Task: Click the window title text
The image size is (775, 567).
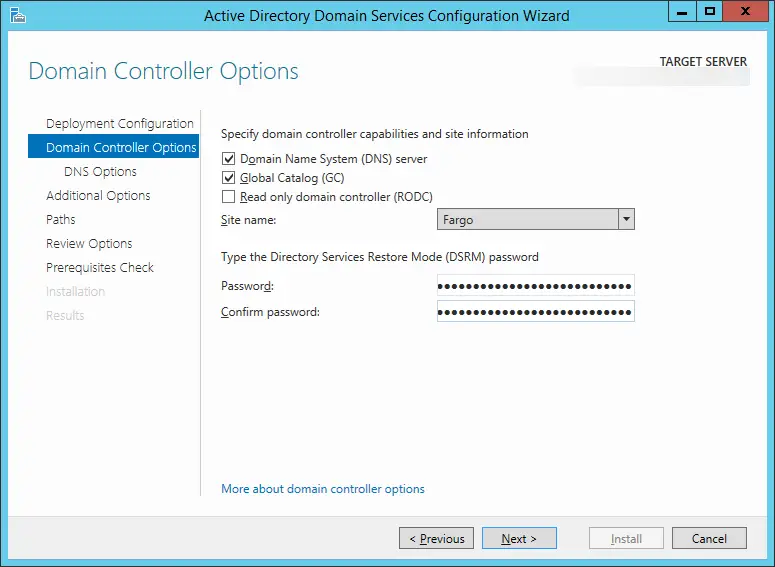Action: point(387,16)
